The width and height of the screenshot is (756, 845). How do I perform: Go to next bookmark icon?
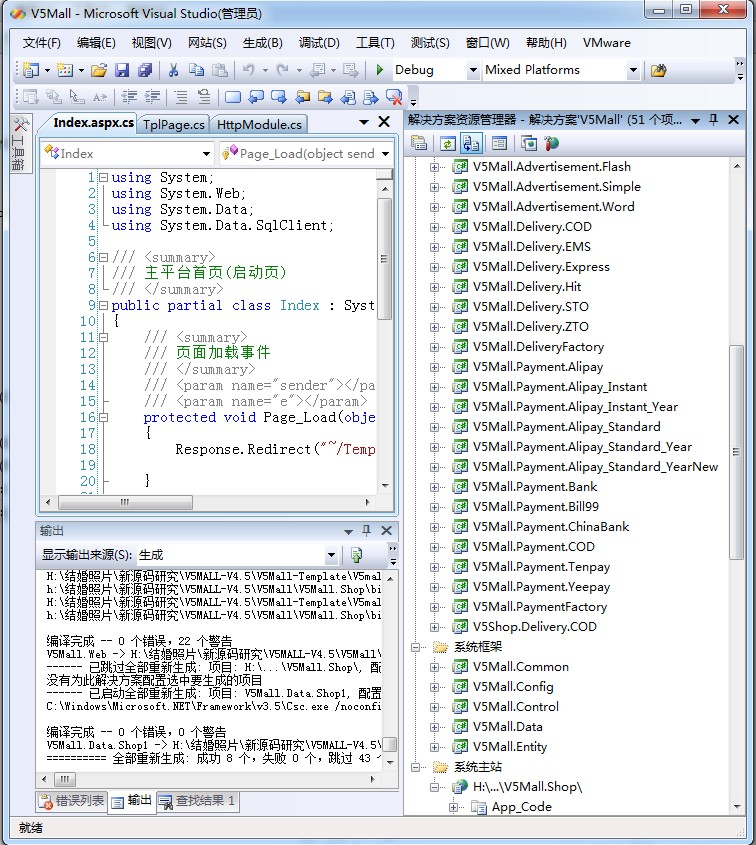click(279, 97)
